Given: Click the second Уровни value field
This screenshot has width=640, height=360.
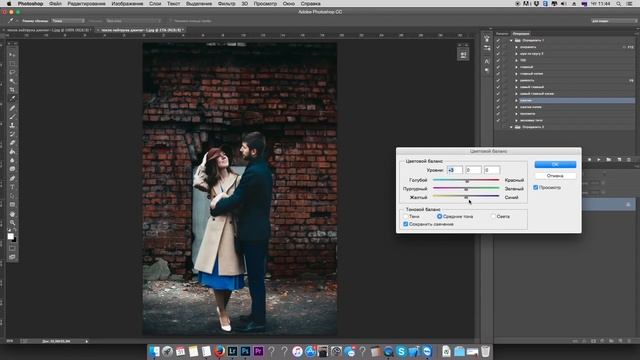Looking at the screenshot, I should 473,170.
